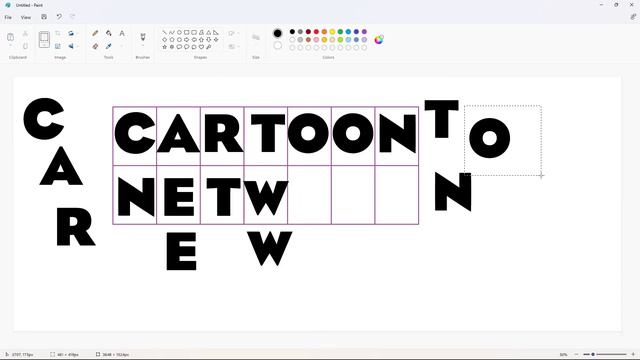This screenshot has height=360, width=640.
Task: Choose the red color swatch
Action: [316, 31]
